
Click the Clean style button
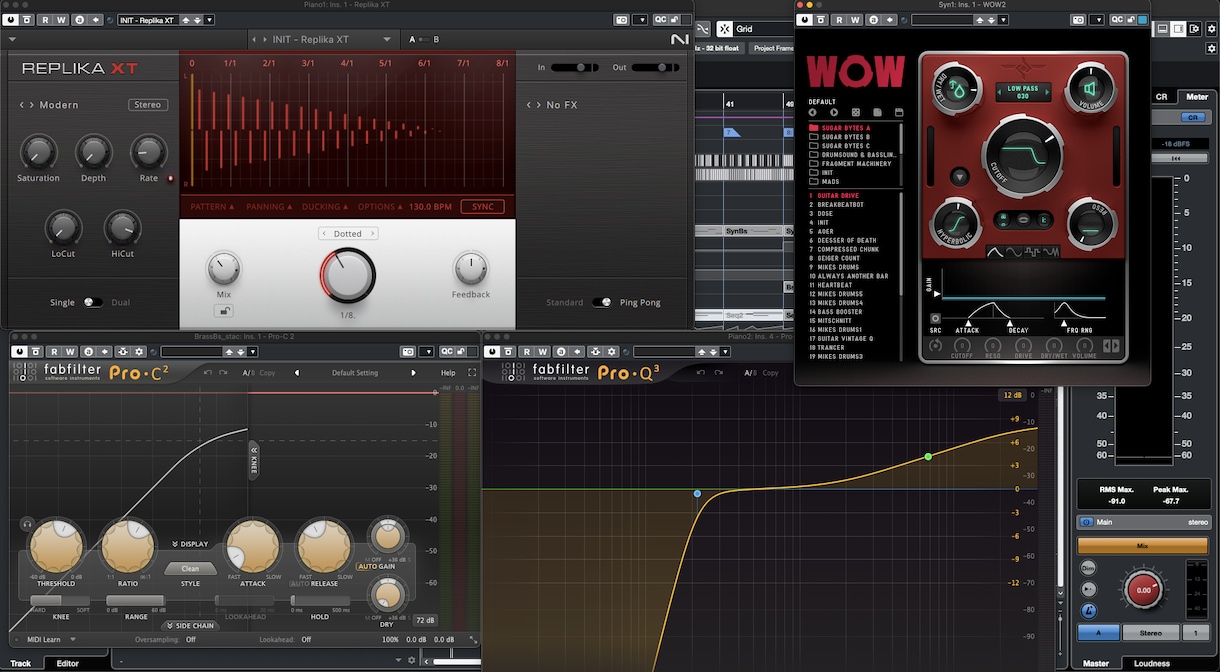pyautogui.click(x=190, y=568)
